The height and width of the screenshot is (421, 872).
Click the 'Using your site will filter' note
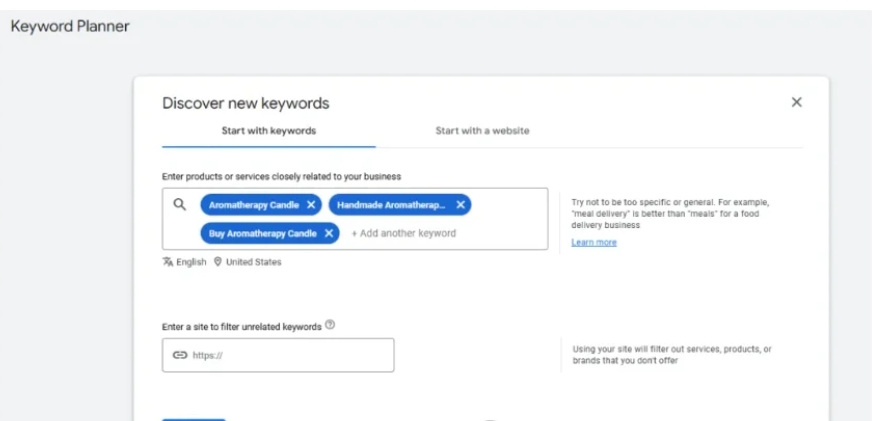pos(672,355)
